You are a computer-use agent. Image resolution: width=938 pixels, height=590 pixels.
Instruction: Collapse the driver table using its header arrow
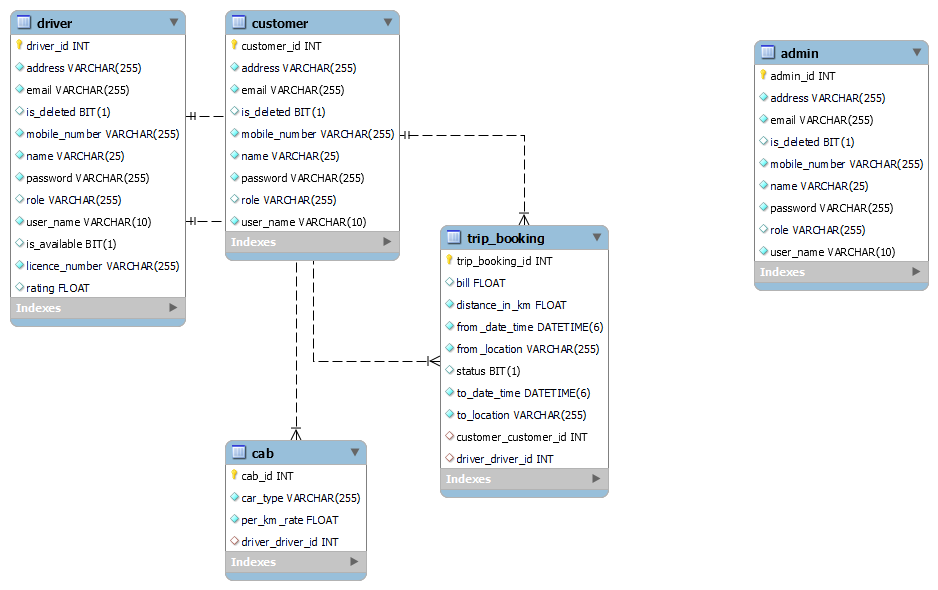[x=176, y=22]
